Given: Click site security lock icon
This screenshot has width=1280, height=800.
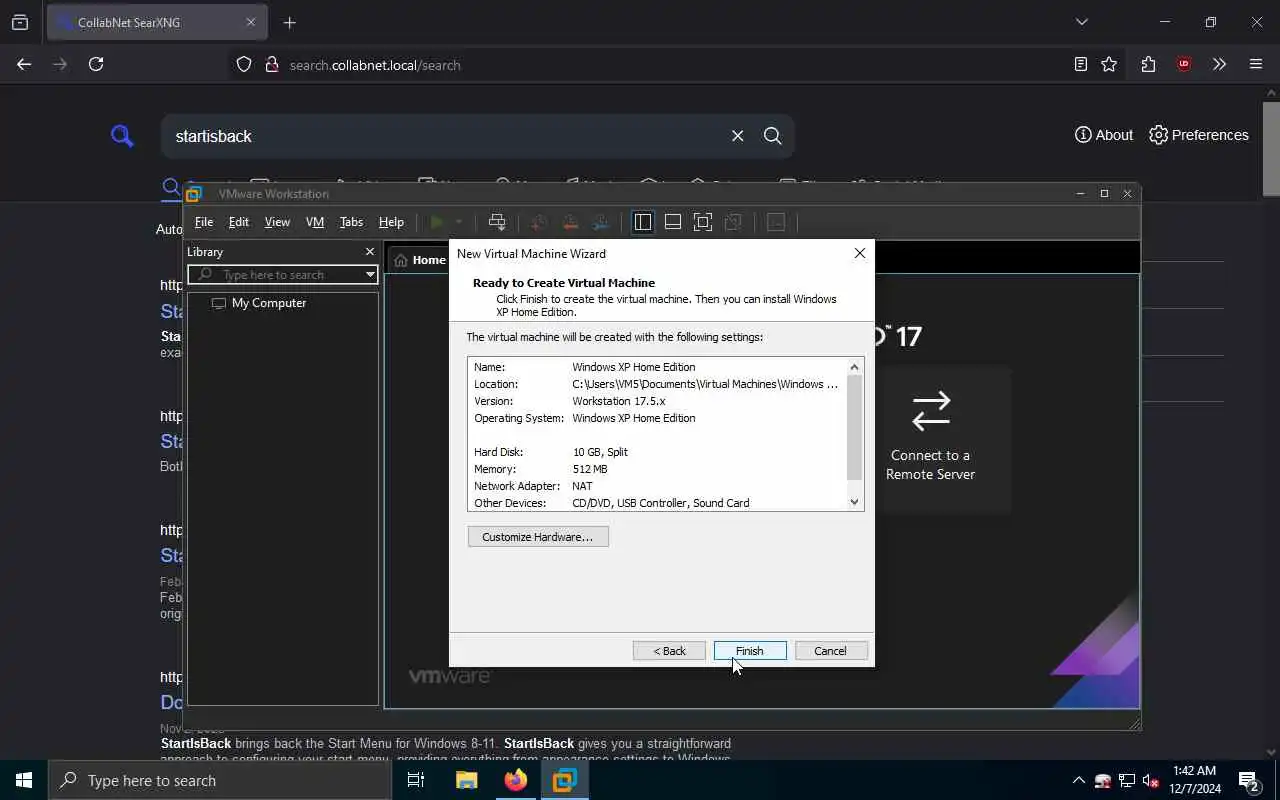Looking at the screenshot, I should point(271,65).
